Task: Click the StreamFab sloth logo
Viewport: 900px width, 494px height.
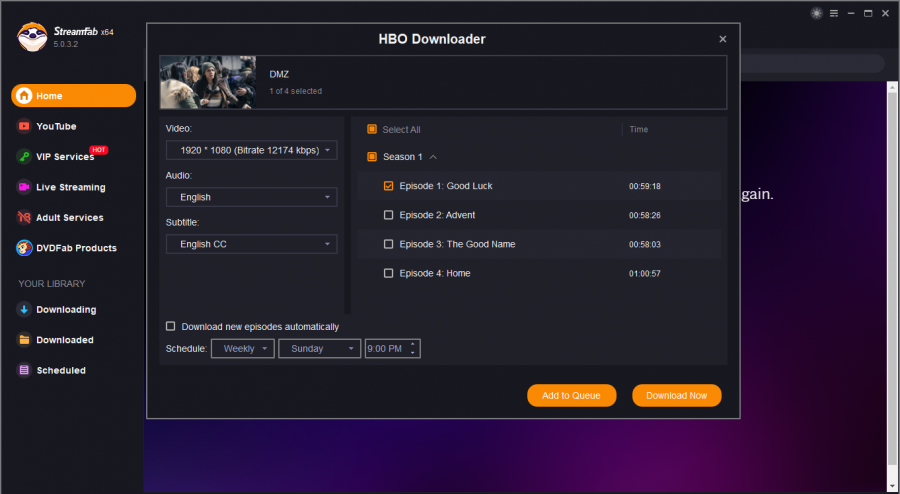Action: click(x=32, y=37)
